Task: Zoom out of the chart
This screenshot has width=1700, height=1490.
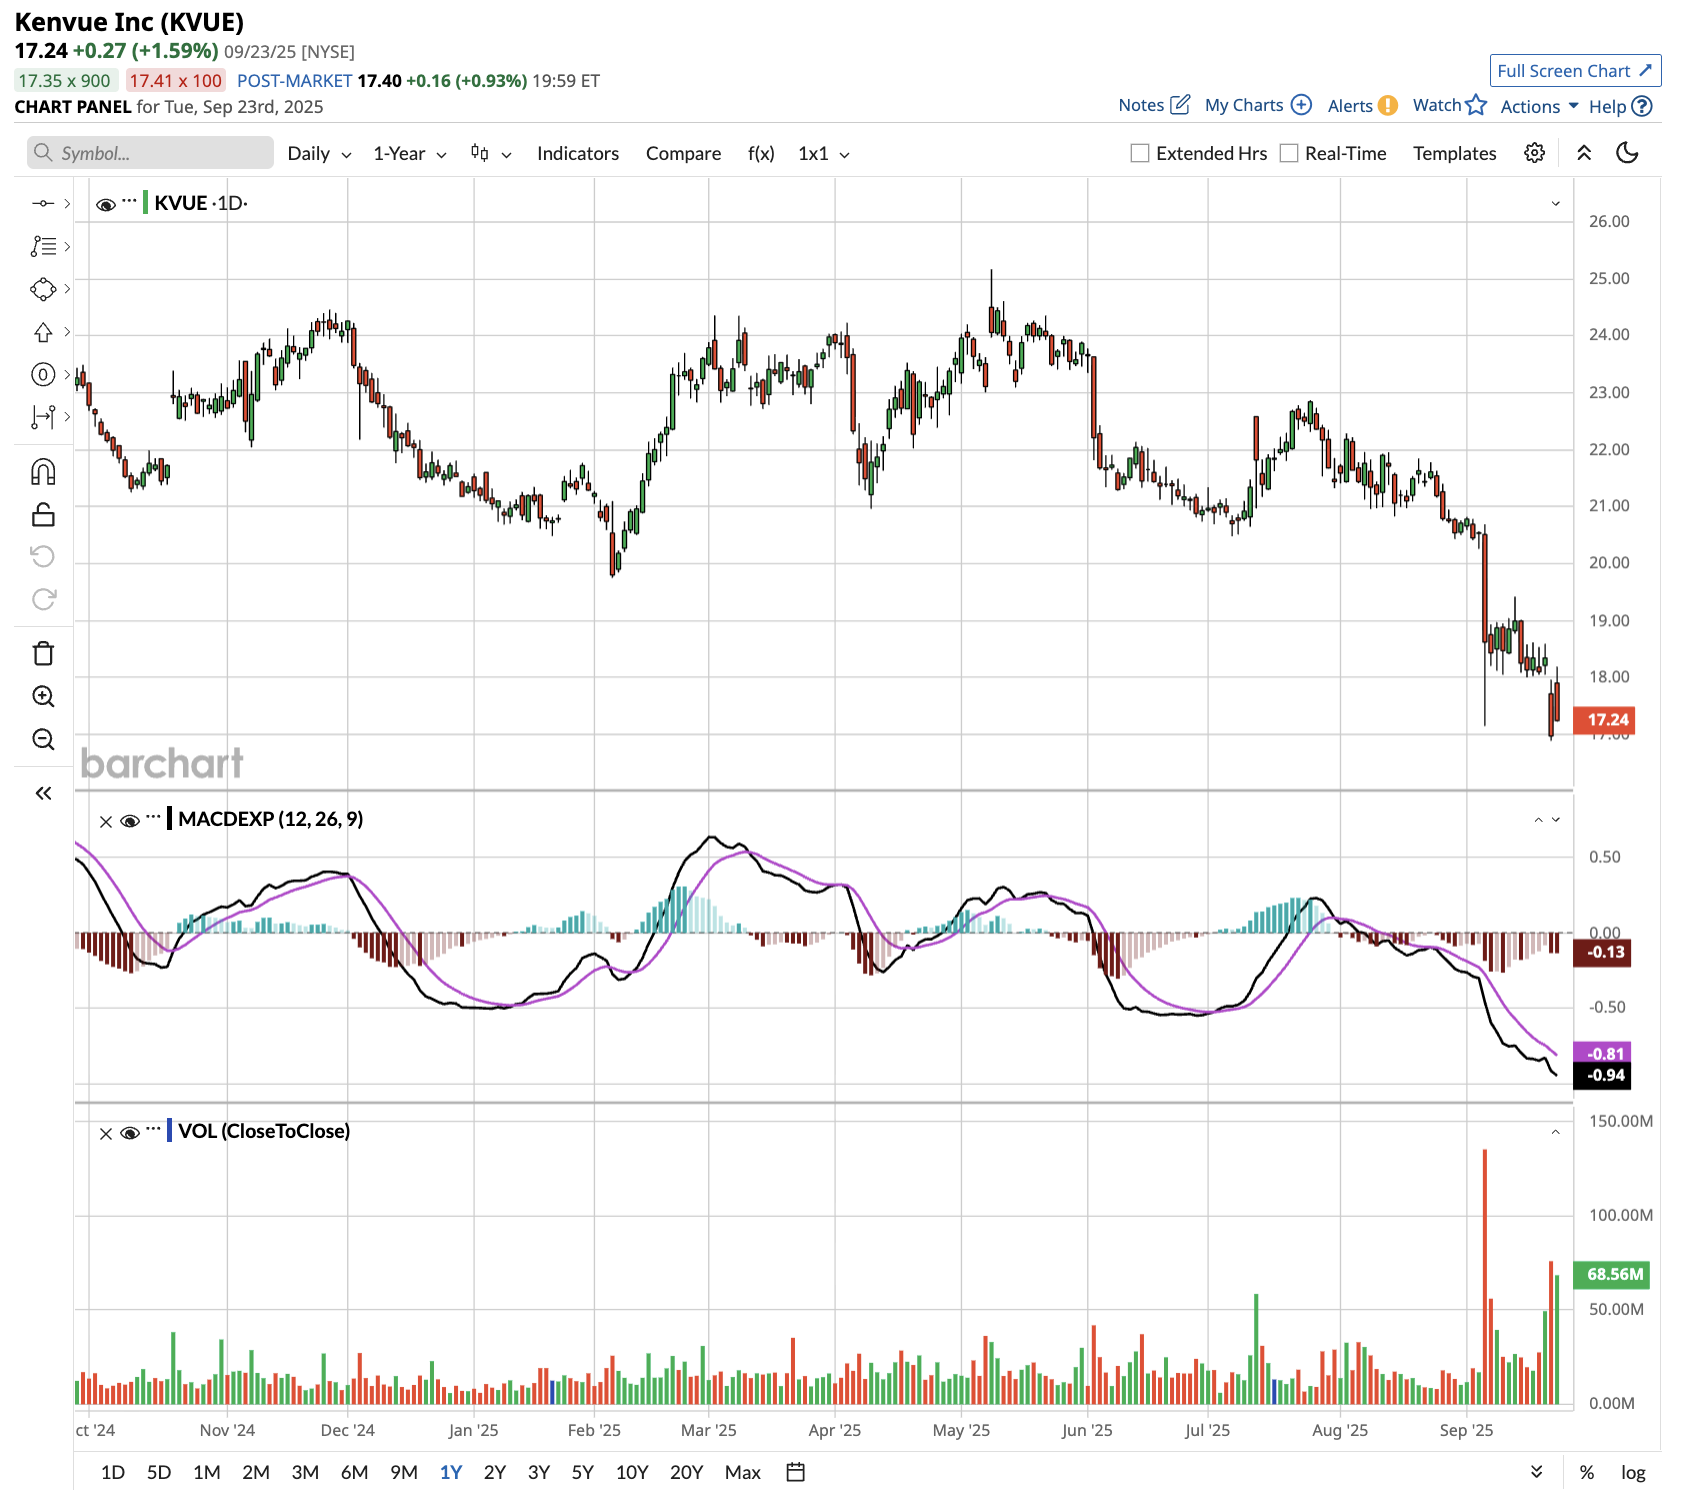Action: tap(43, 739)
